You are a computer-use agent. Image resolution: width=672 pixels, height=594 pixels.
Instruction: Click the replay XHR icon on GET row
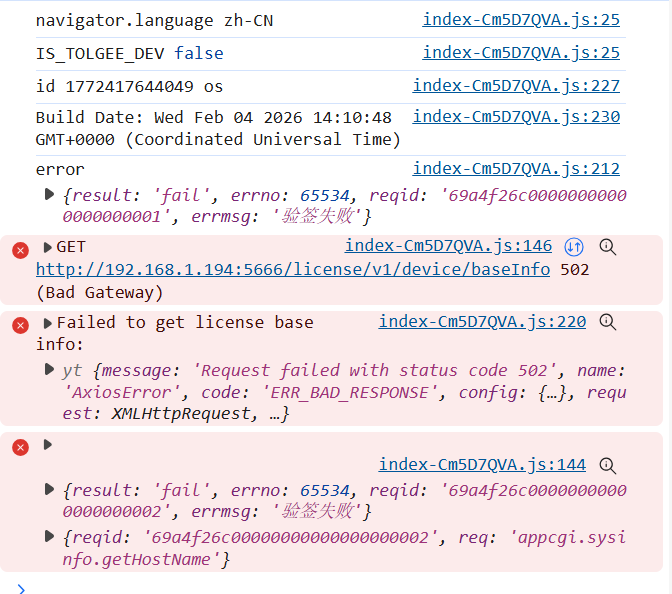tap(574, 246)
